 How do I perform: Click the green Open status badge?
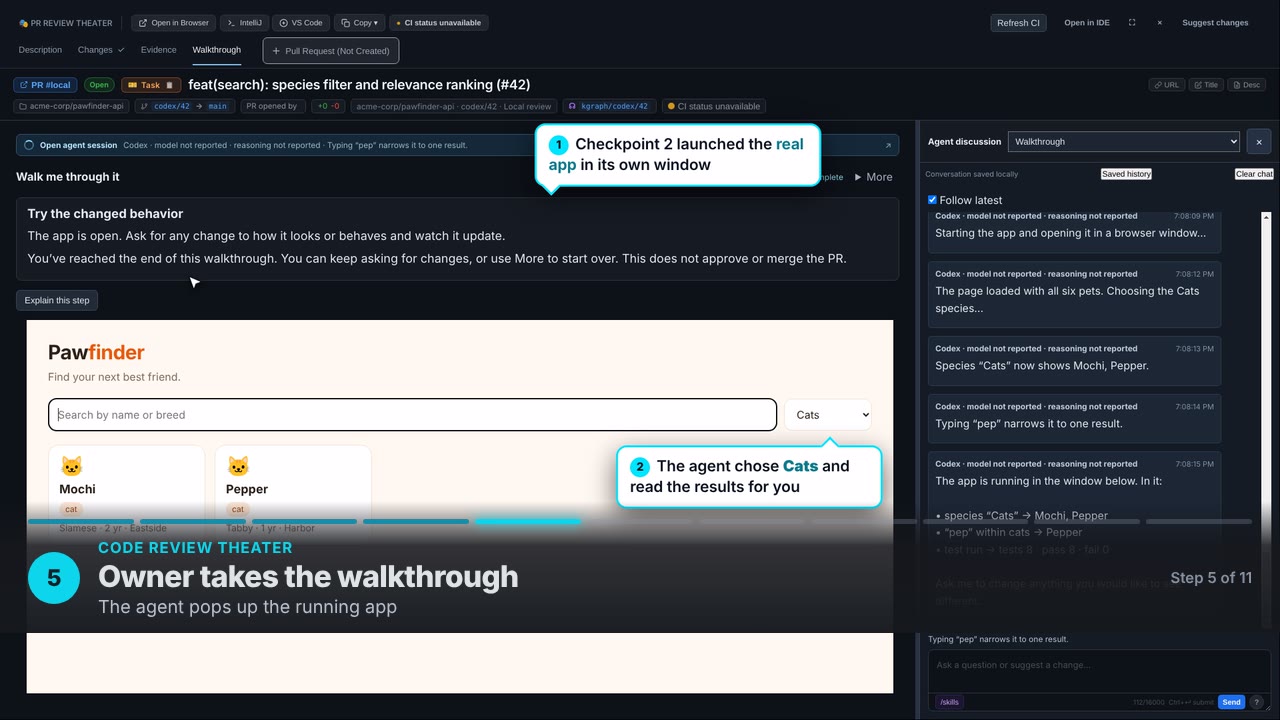point(99,85)
